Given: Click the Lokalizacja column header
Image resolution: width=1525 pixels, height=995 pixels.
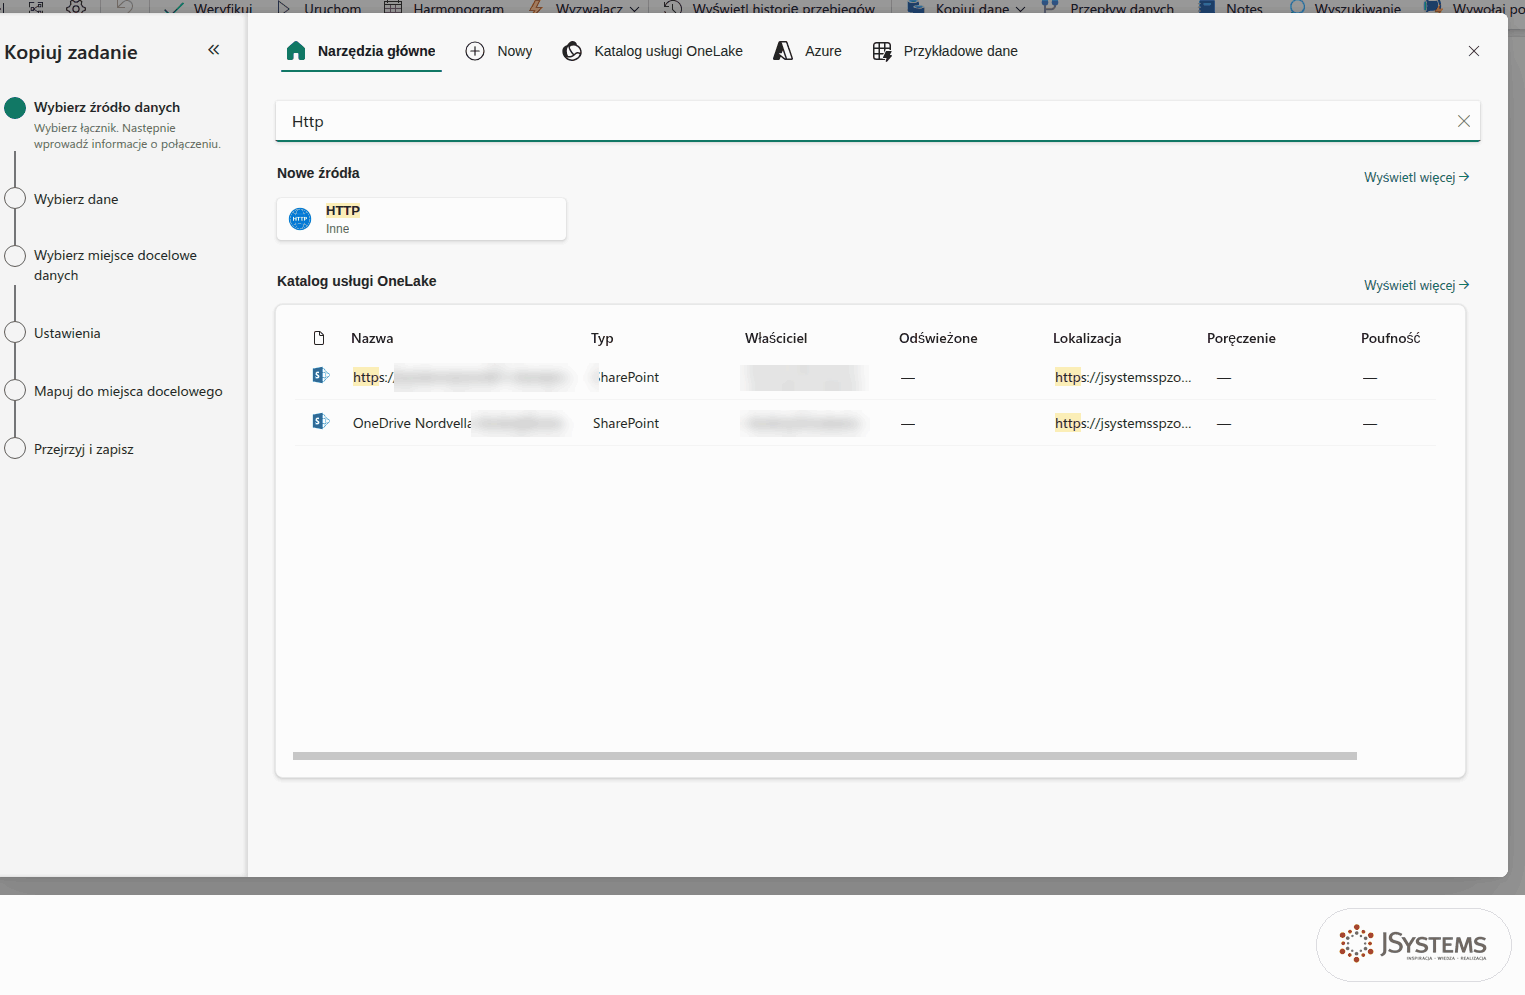Looking at the screenshot, I should 1087,338.
